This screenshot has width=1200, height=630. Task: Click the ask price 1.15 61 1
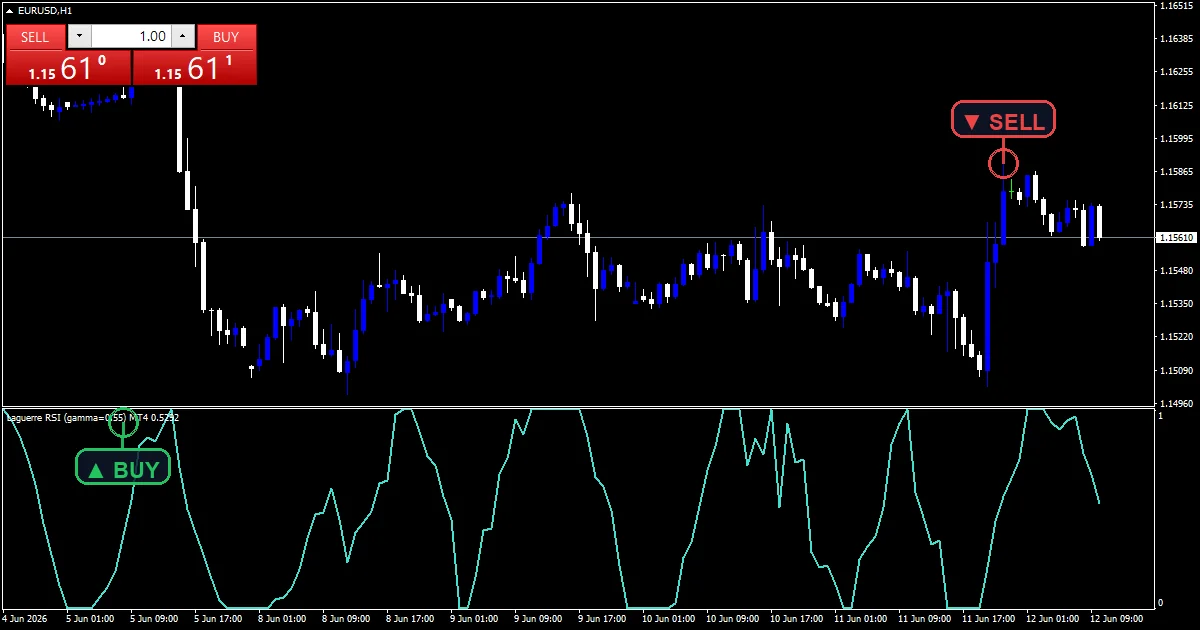[194, 69]
